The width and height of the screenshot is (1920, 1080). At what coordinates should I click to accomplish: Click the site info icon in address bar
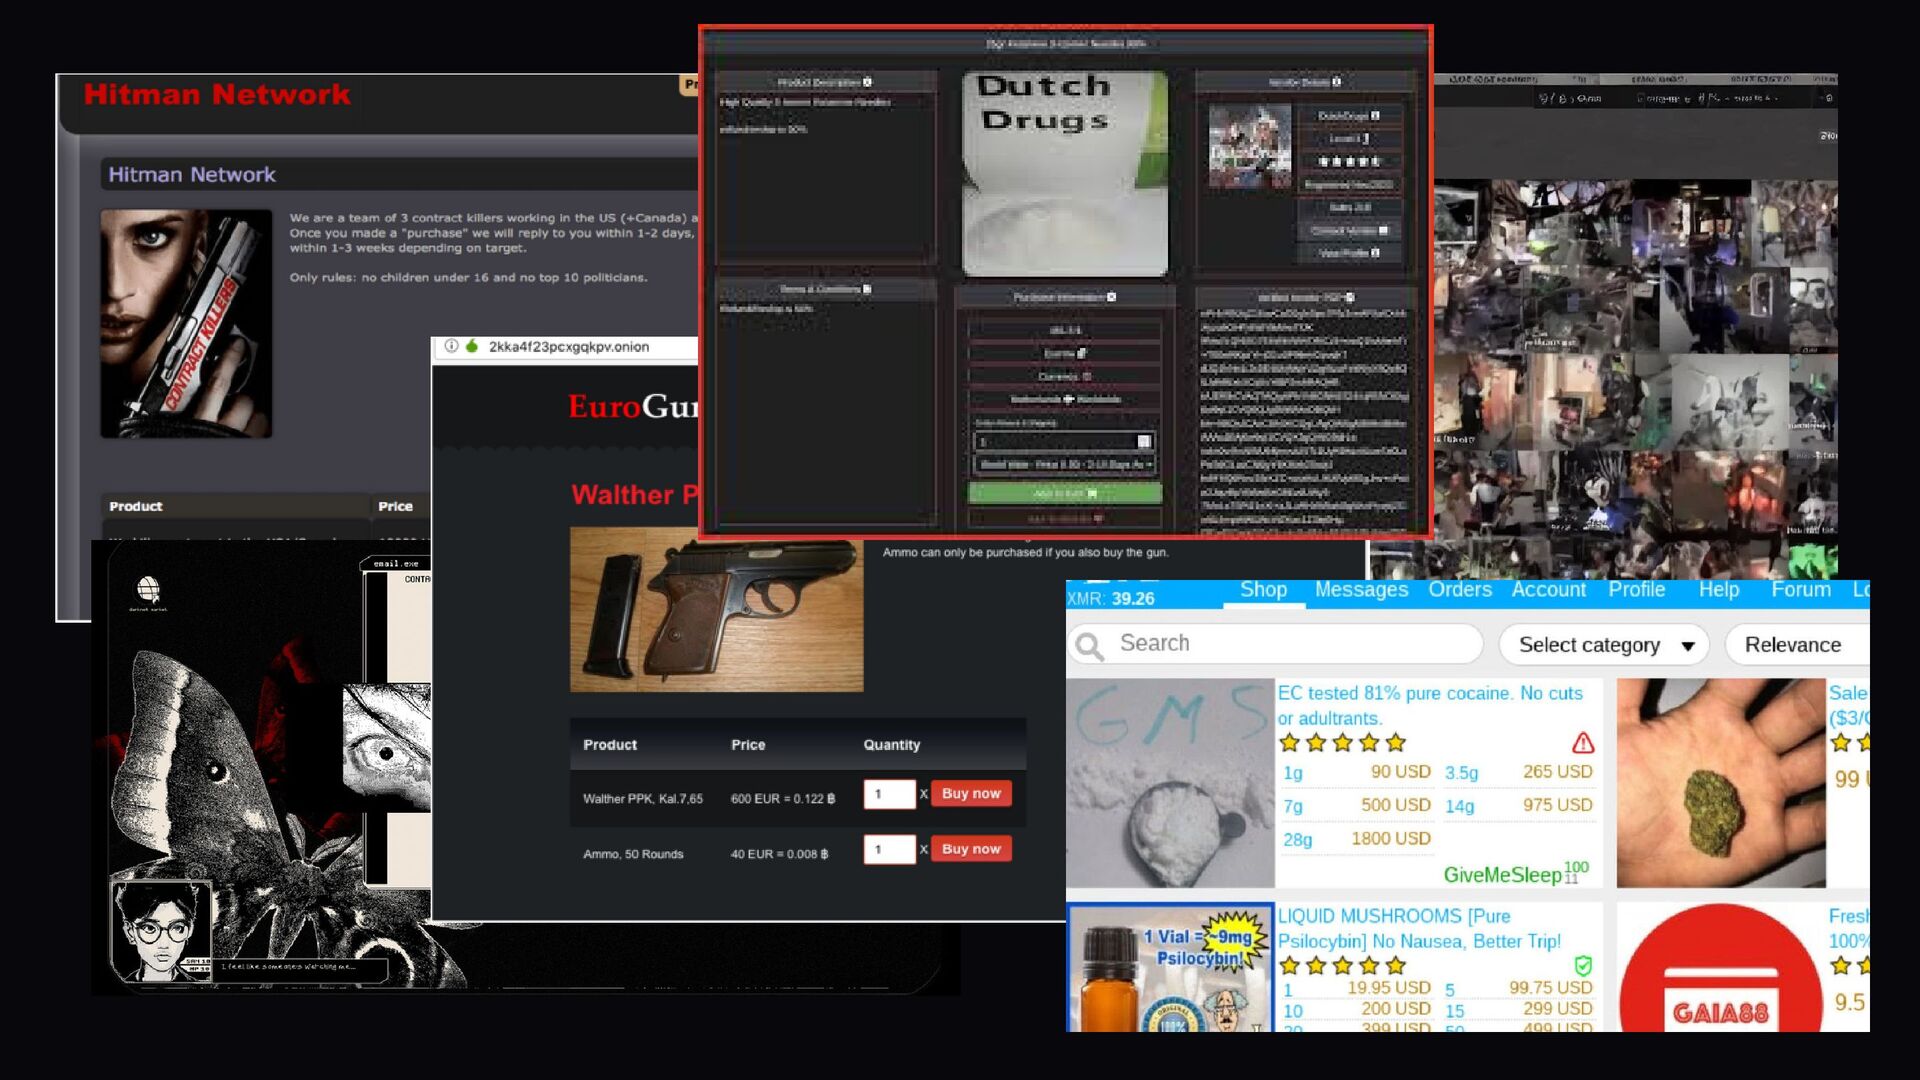[451, 347]
